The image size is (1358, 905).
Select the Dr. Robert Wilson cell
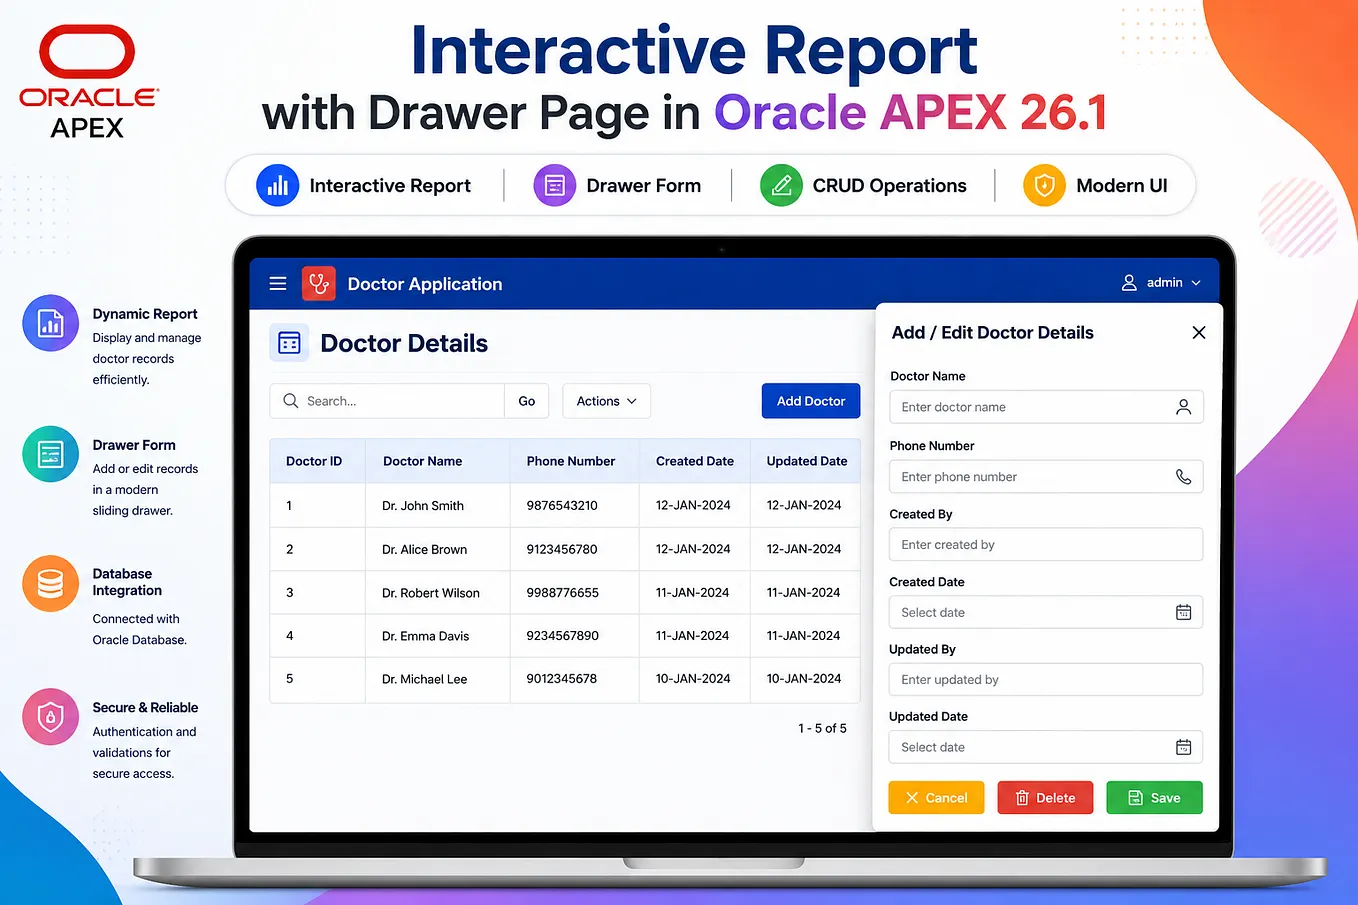pos(438,593)
